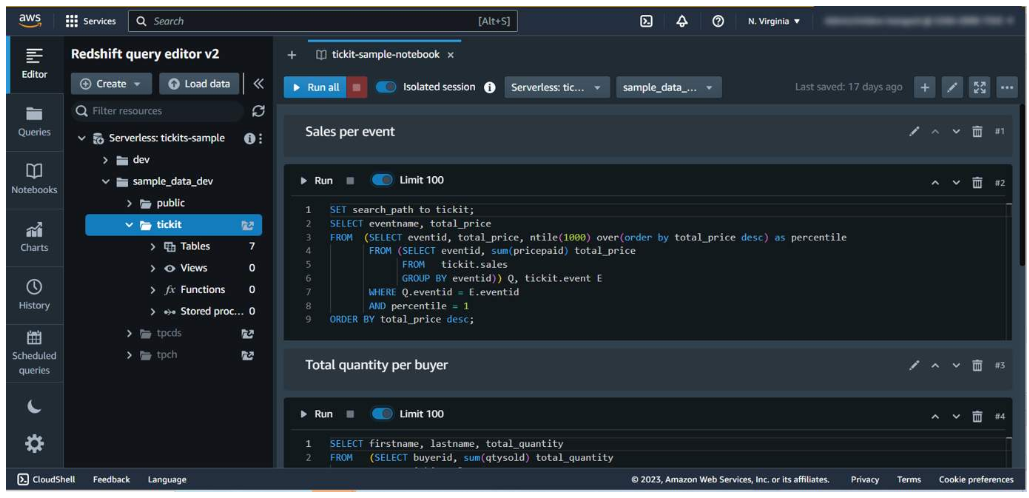
Task: Open the sample_data database dropdown
Action: tap(668, 87)
